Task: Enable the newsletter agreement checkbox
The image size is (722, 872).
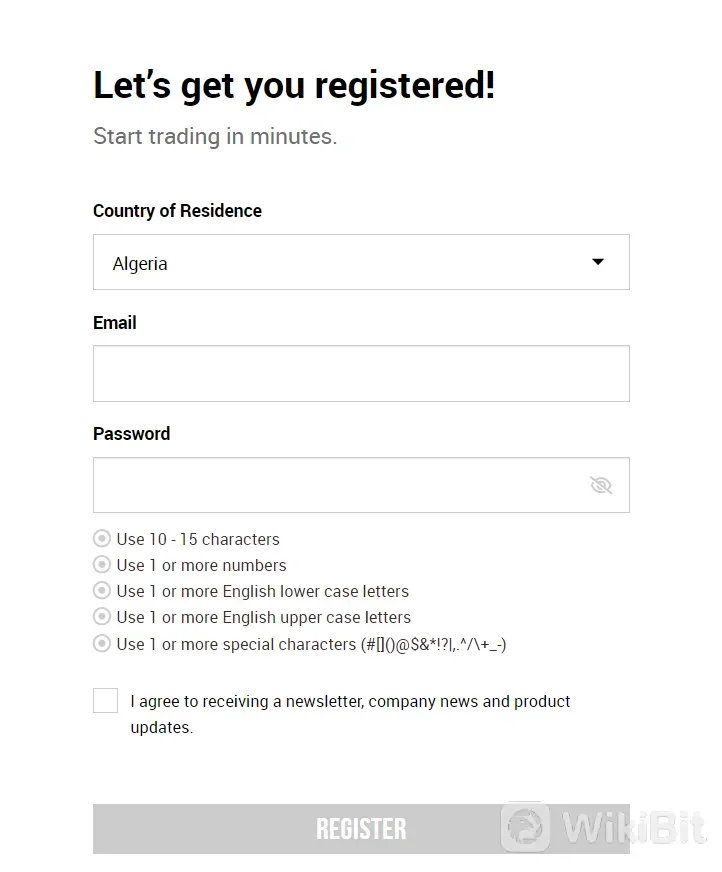Action: point(105,700)
